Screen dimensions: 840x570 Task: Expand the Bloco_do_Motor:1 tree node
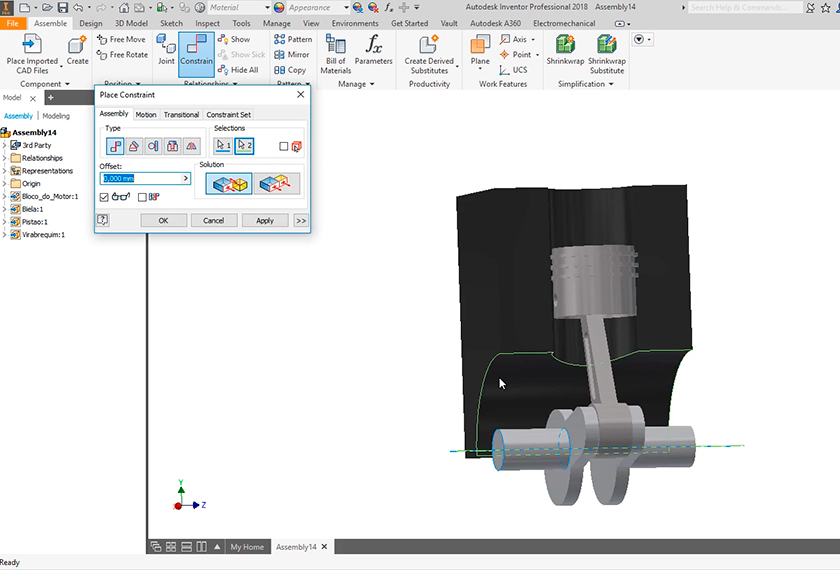coord(4,196)
